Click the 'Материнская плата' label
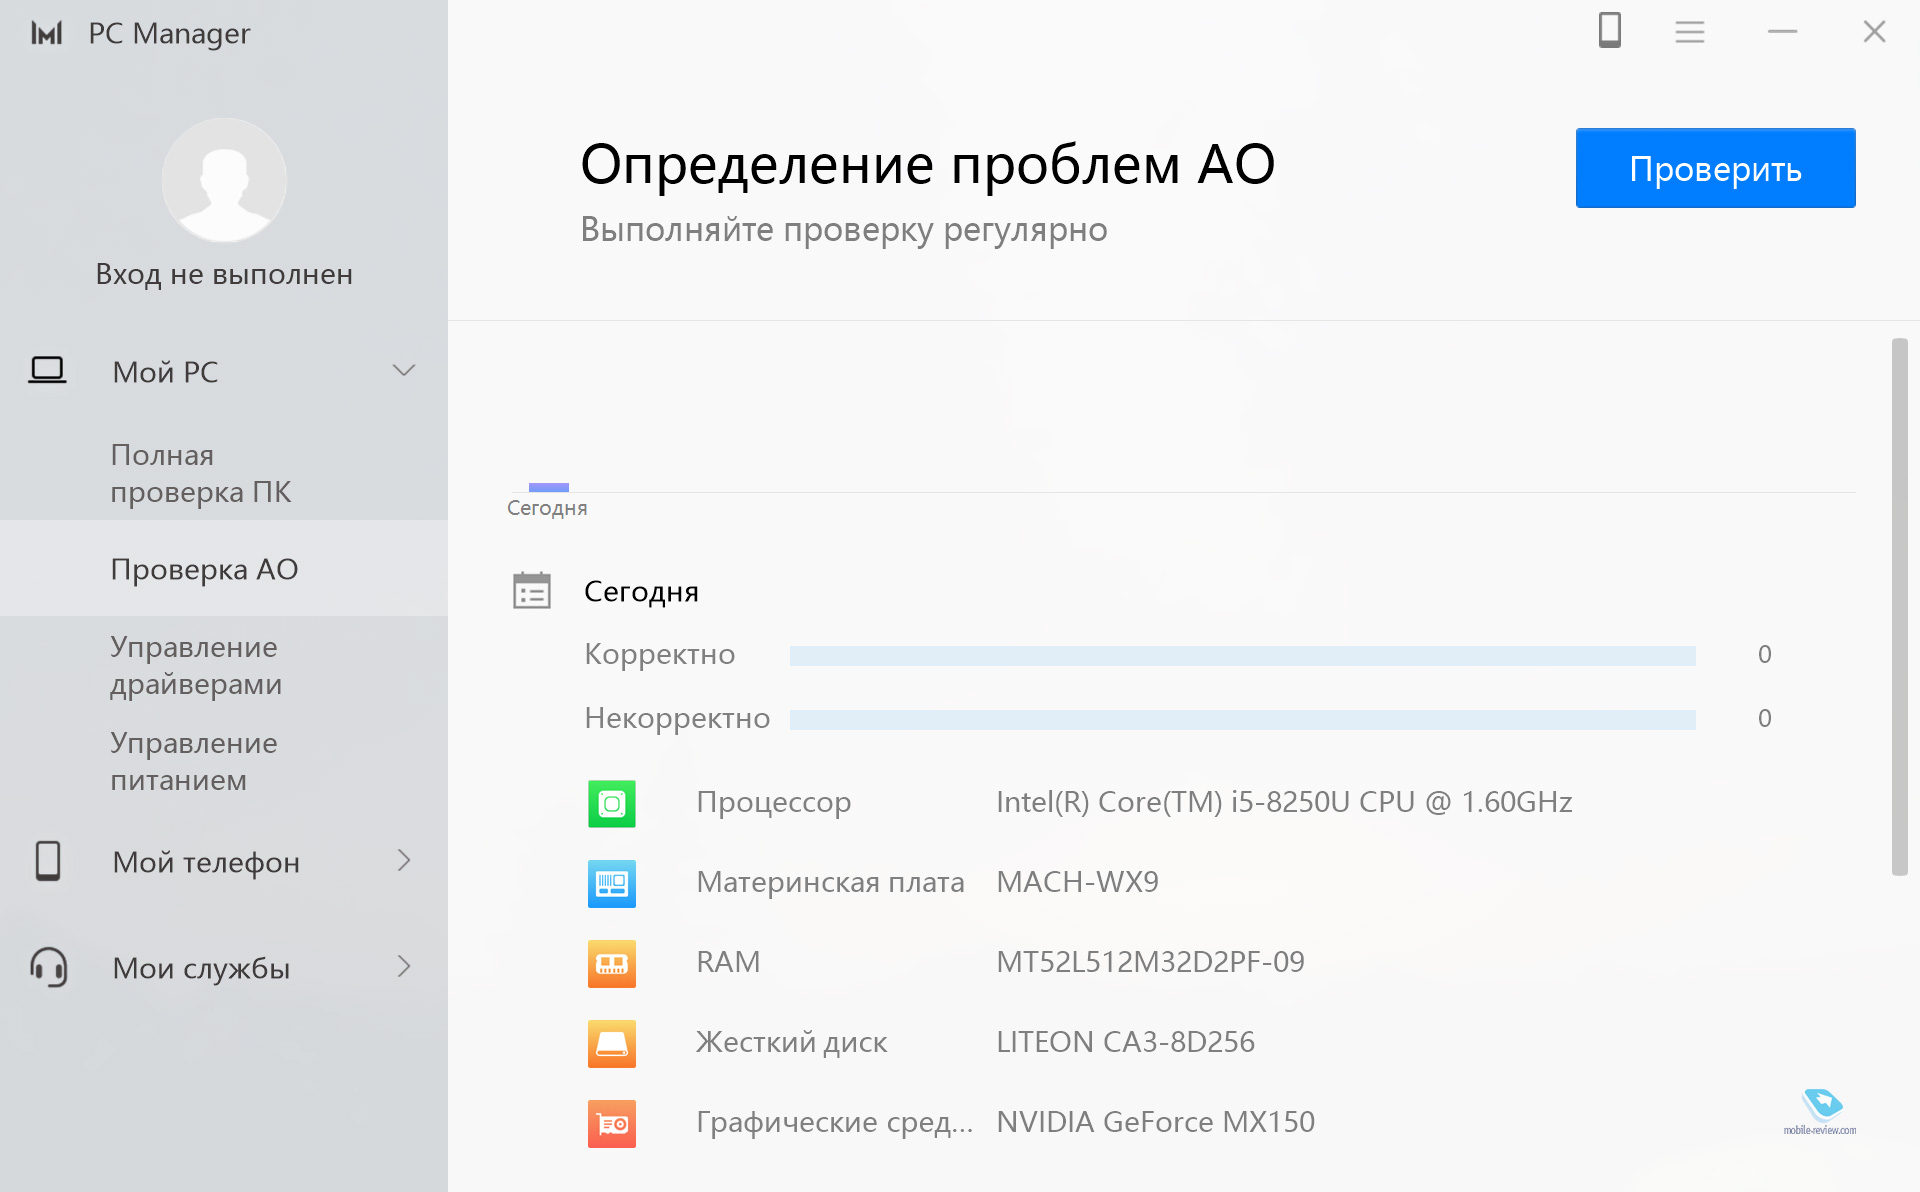The width and height of the screenshot is (1920, 1192). point(830,882)
